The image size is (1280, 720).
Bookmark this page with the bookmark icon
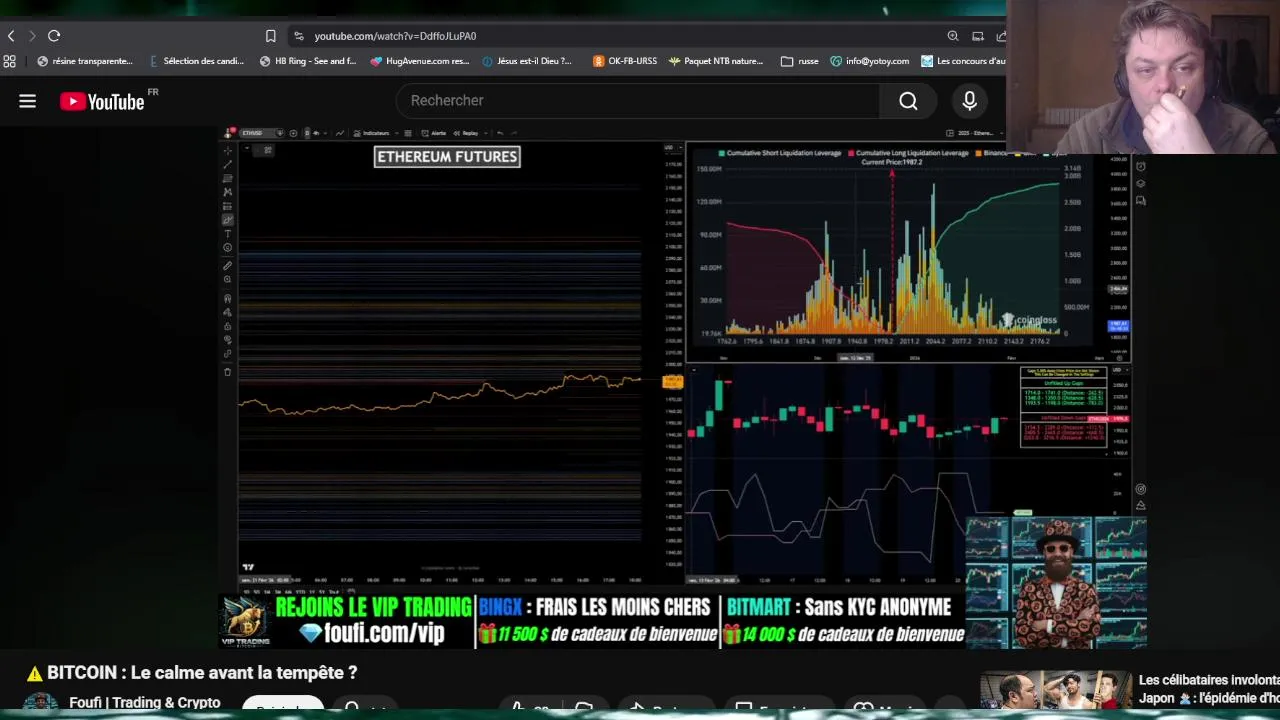pyautogui.click(x=271, y=36)
